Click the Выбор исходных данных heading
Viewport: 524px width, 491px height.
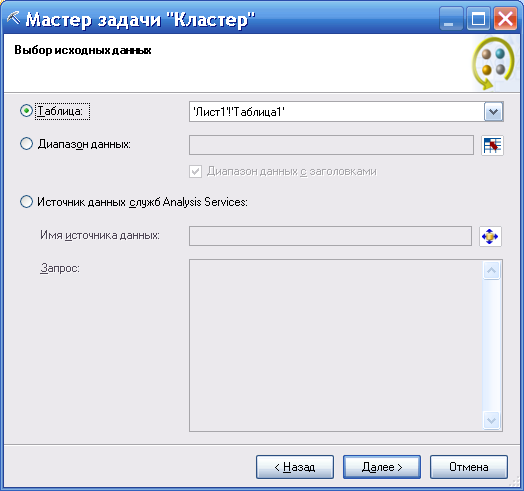tap(83, 50)
